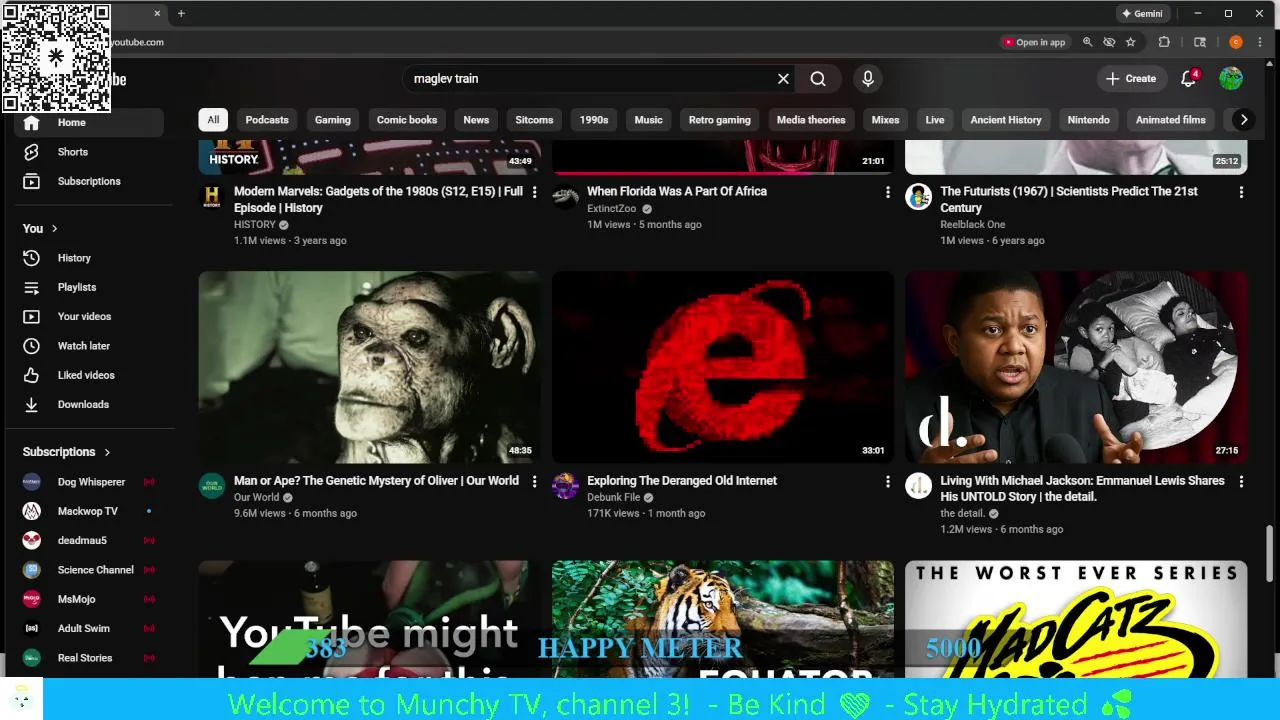Open options for Modern Marvels video
This screenshot has width=1280, height=720.
tap(534, 192)
